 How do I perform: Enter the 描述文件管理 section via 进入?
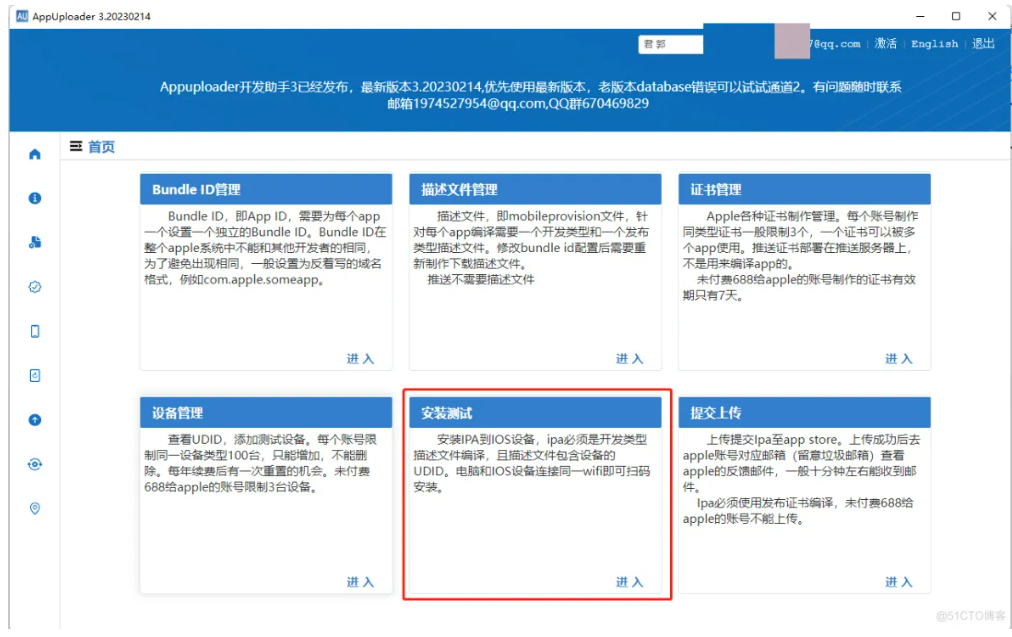tap(629, 359)
